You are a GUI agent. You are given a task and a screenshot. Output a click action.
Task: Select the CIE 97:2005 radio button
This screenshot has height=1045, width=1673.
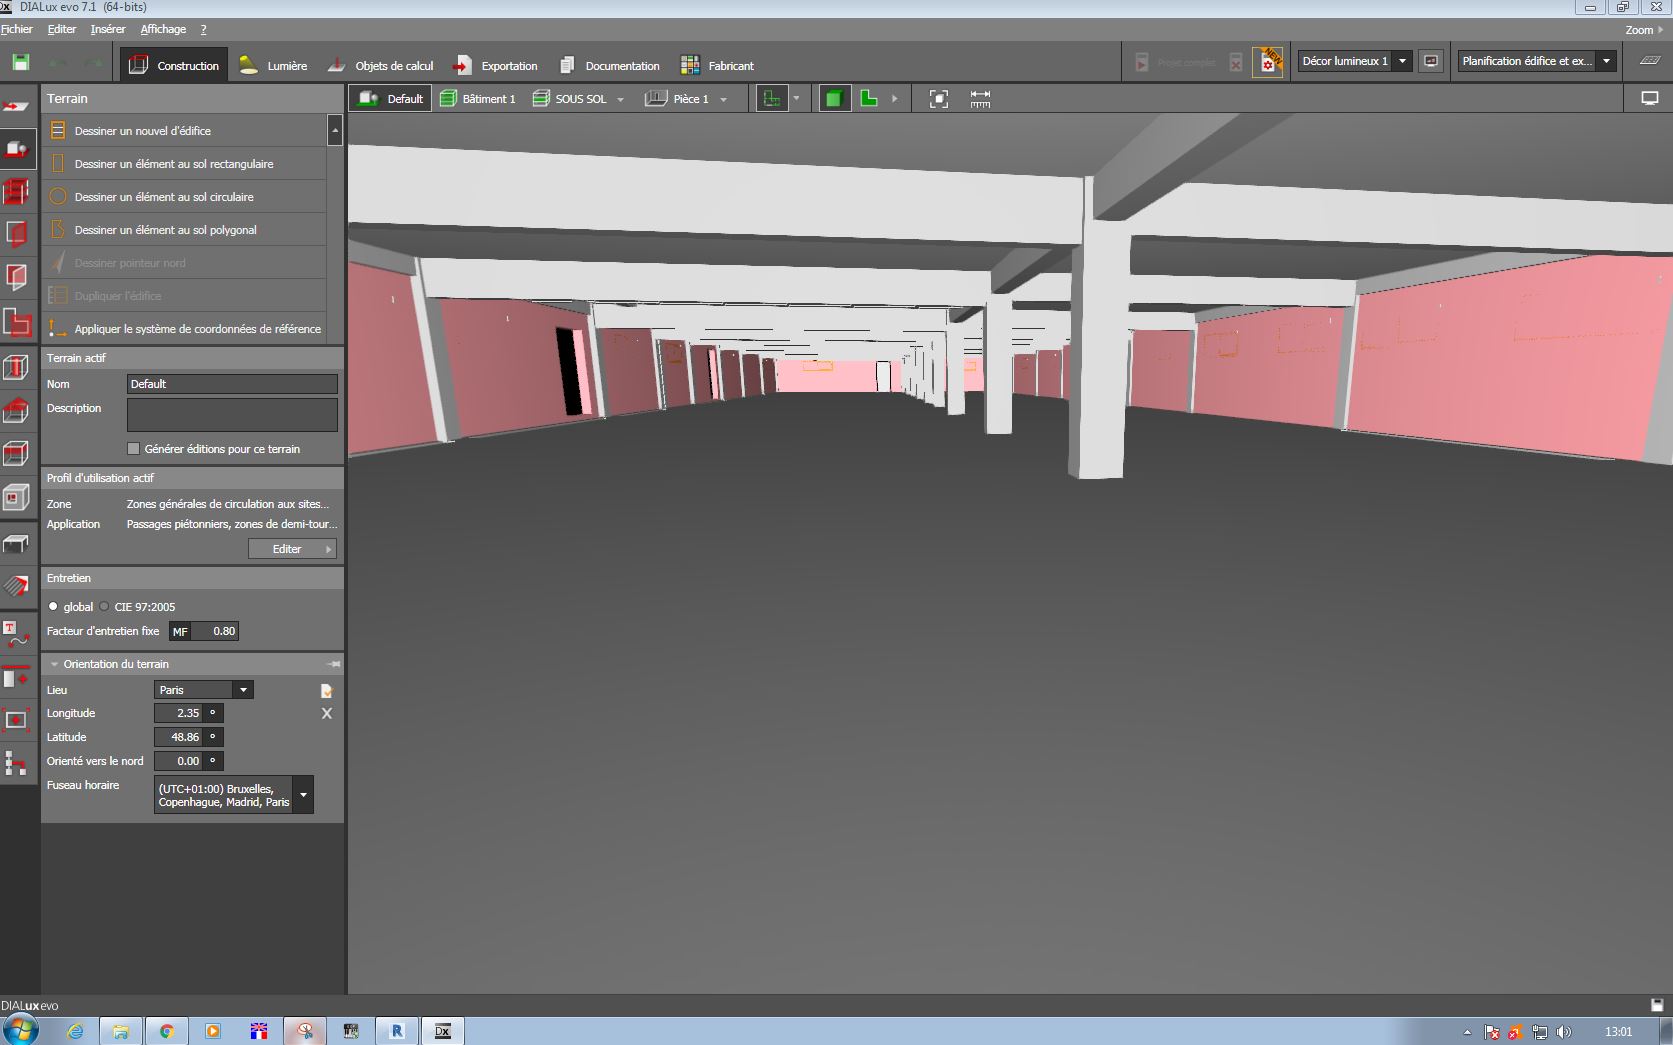pos(104,607)
